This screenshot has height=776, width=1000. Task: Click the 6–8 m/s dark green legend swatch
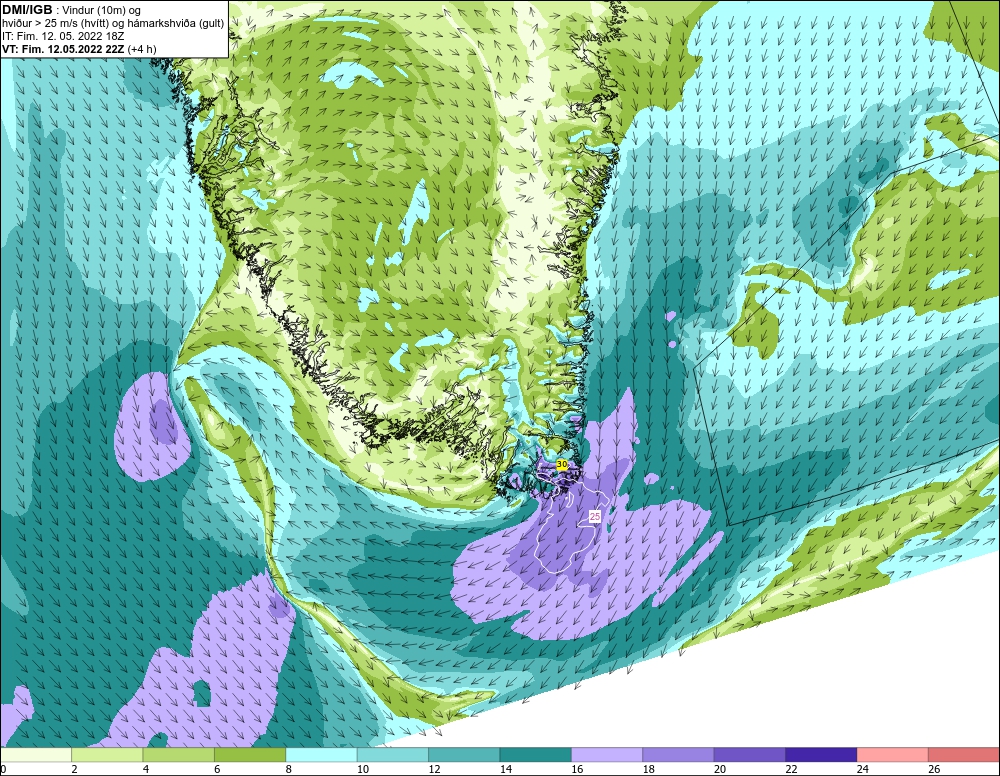pos(250,754)
